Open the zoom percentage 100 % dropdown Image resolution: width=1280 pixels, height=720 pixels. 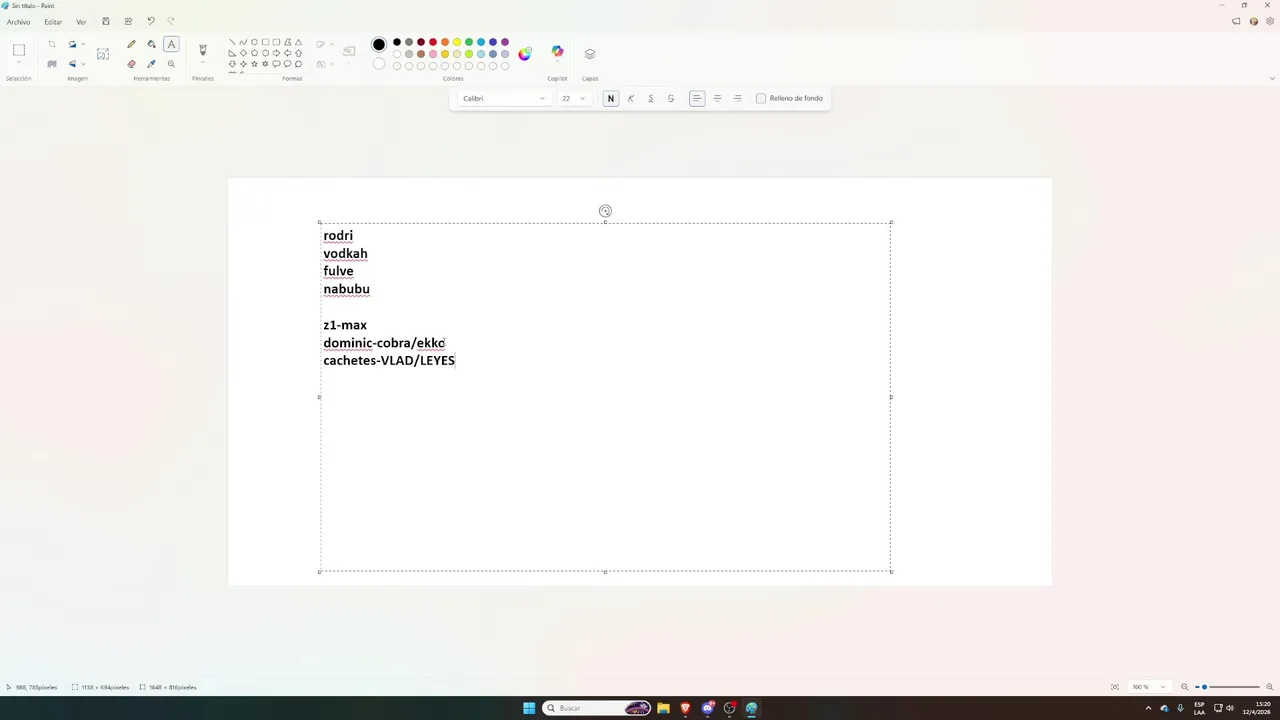pos(1149,687)
